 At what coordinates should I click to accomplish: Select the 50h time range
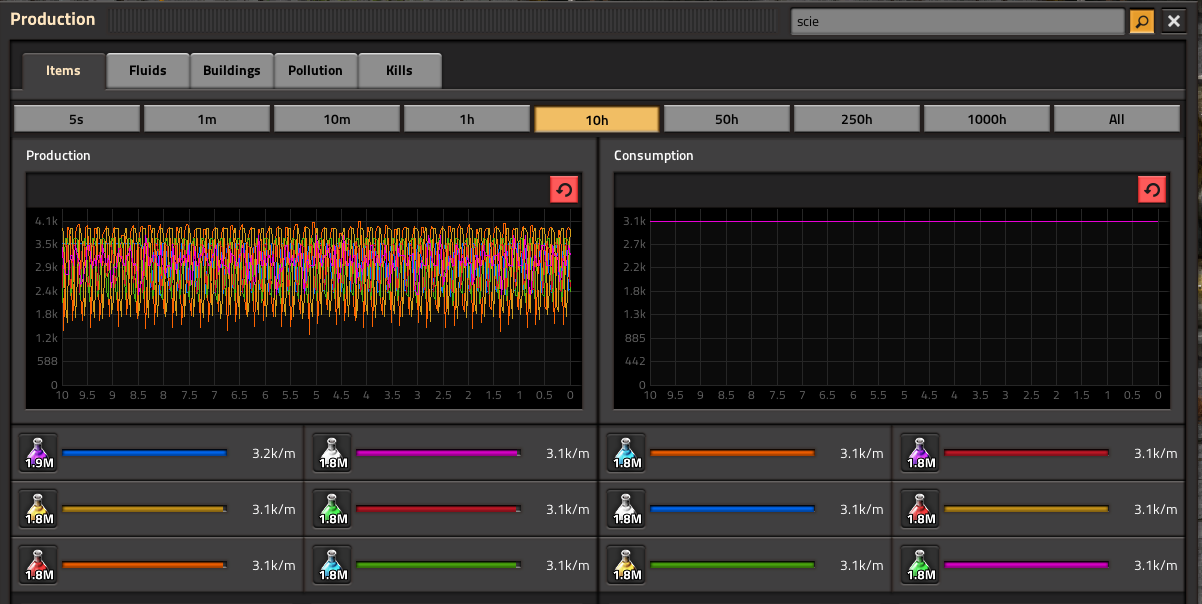727,119
